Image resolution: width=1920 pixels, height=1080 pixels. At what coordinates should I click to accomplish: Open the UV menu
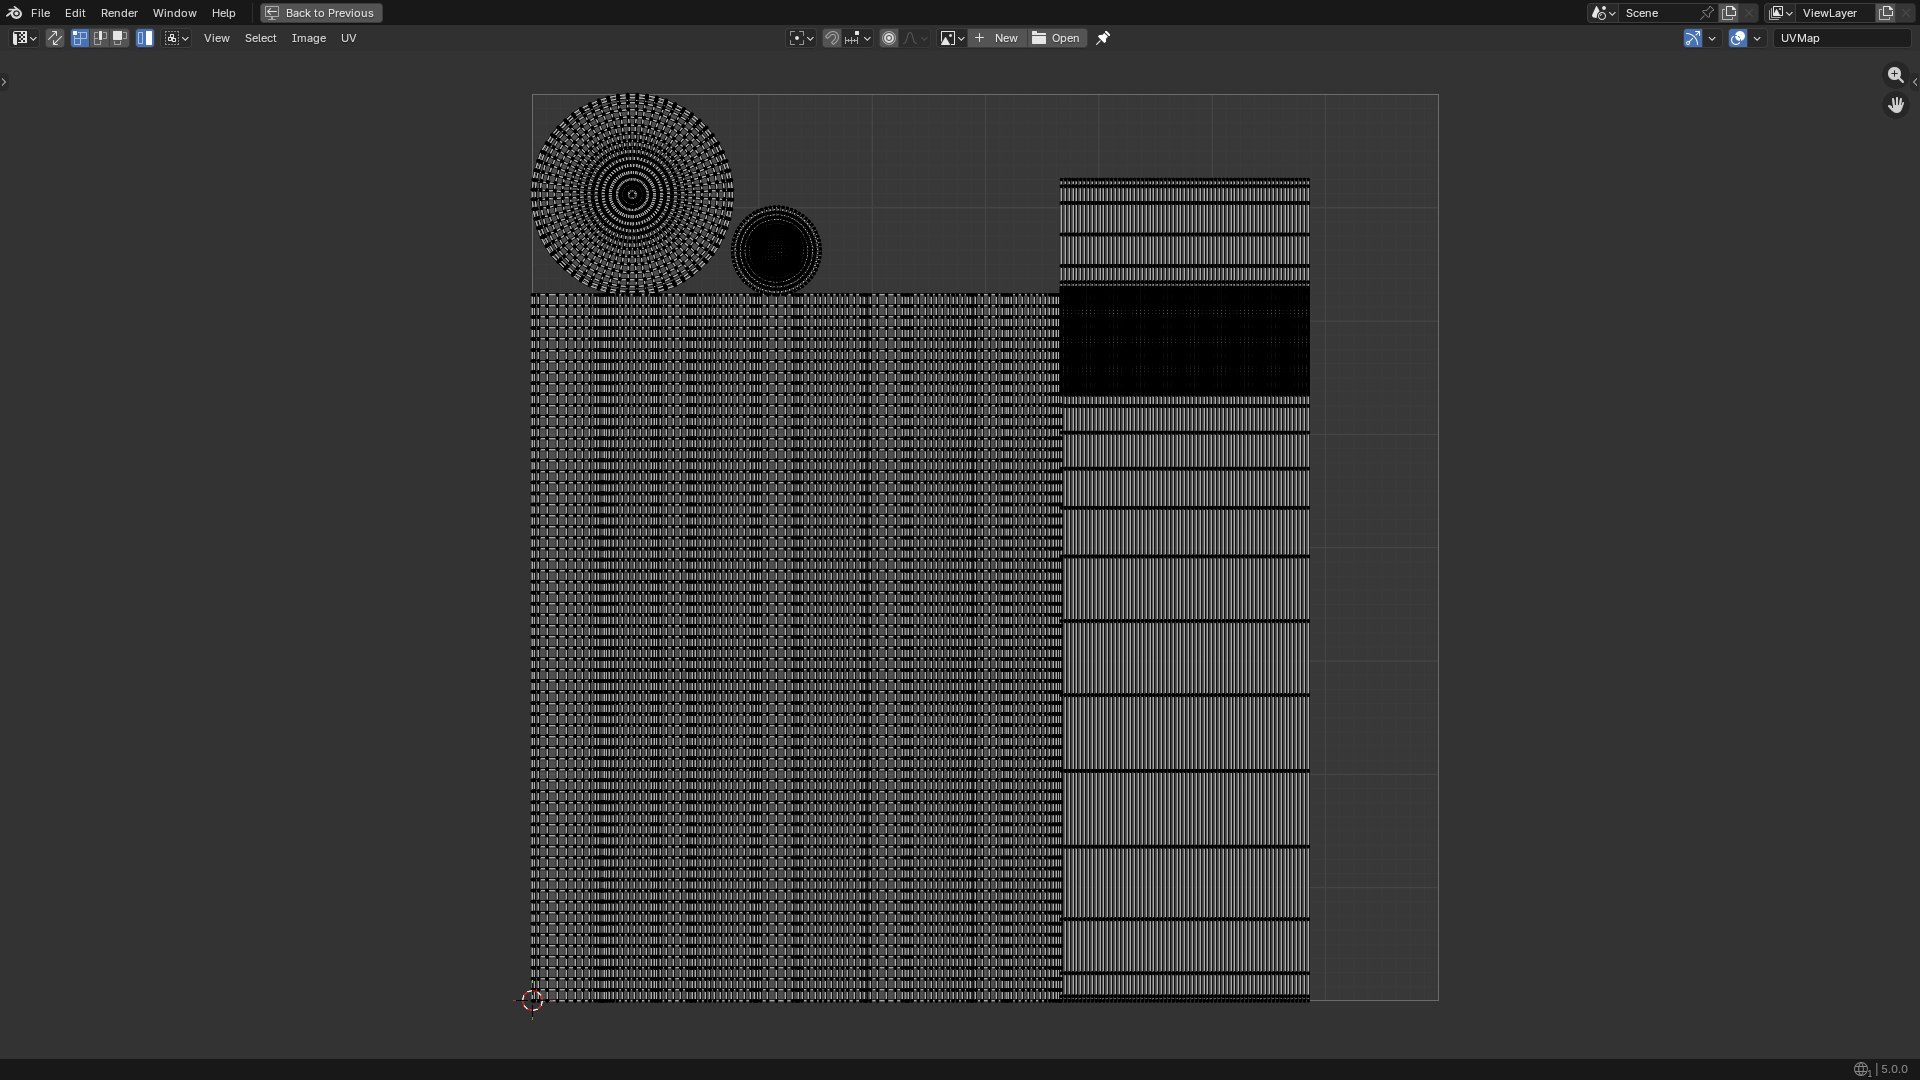click(348, 38)
